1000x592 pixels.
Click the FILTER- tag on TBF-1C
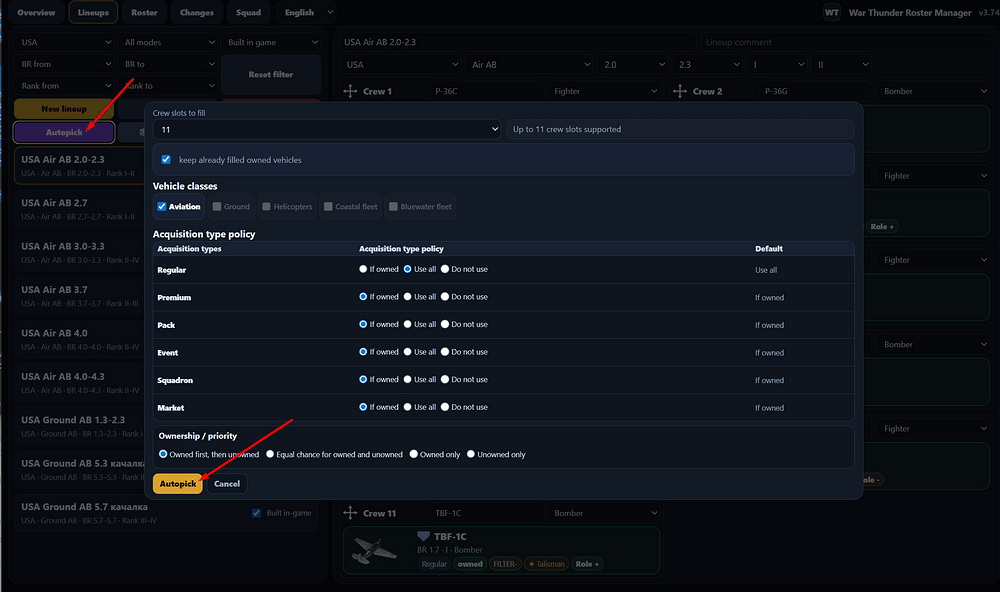pyautogui.click(x=504, y=564)
